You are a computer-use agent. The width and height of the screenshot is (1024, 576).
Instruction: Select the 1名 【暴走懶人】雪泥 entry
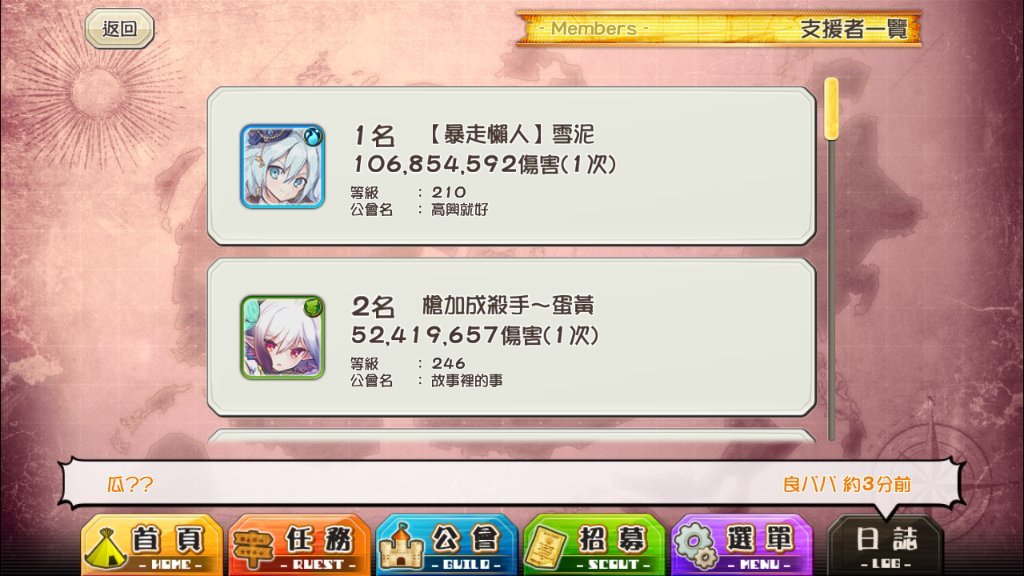(511, 166)
